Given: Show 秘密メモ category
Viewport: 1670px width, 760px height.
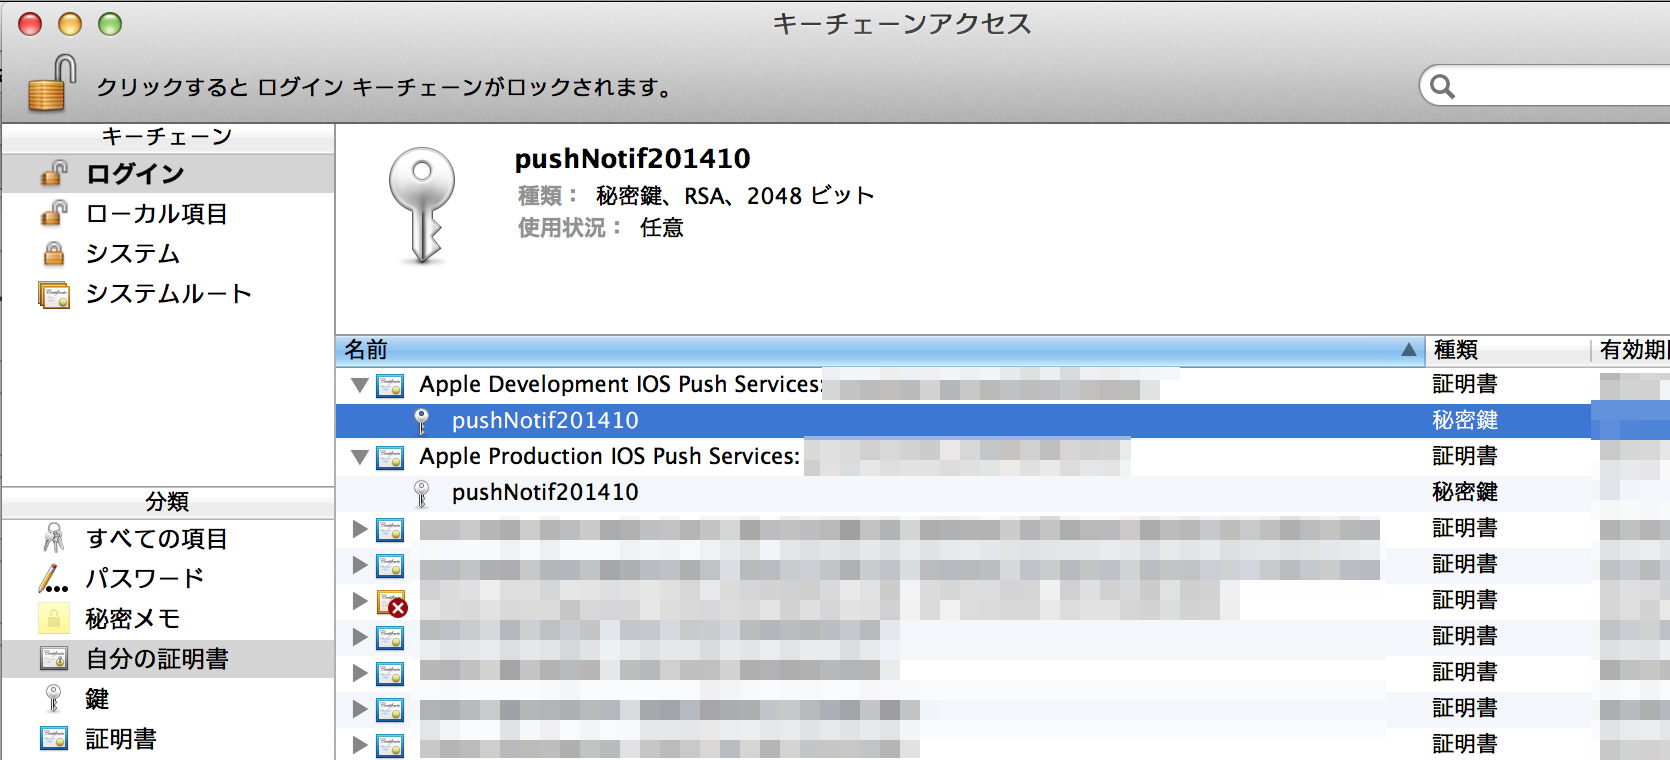Looking at the screenshot, I should (x=168, y=619).
